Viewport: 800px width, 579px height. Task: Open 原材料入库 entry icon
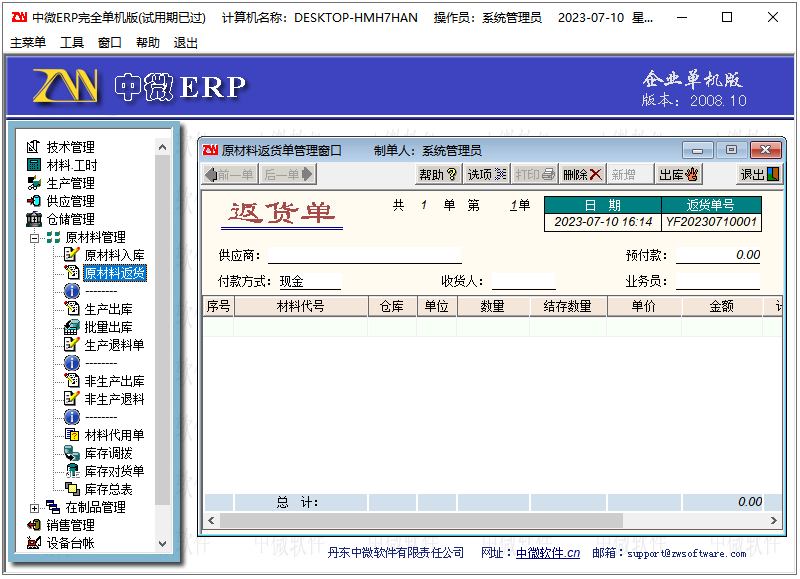click(x=72, y=255)
